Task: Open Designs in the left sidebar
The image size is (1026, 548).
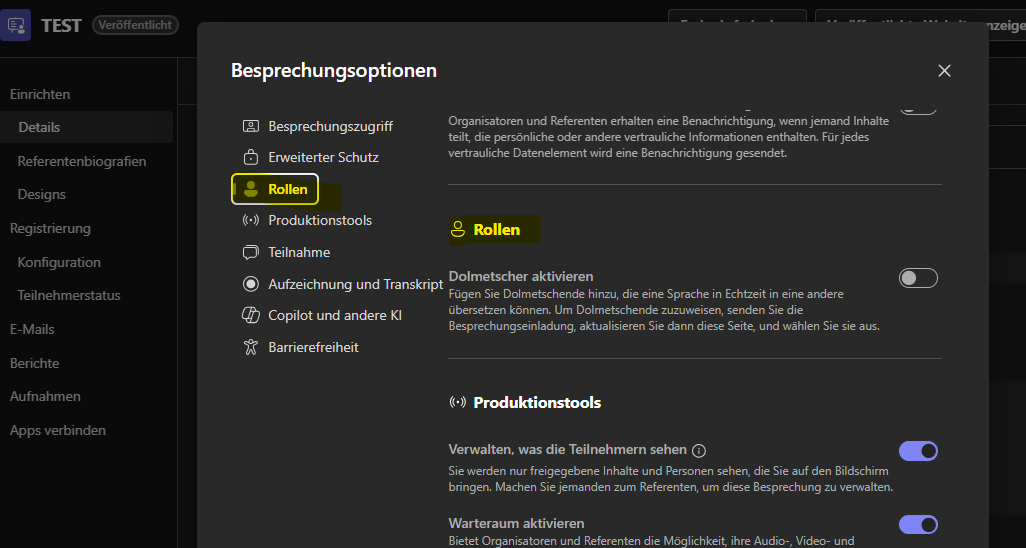Action: point(42,194)
